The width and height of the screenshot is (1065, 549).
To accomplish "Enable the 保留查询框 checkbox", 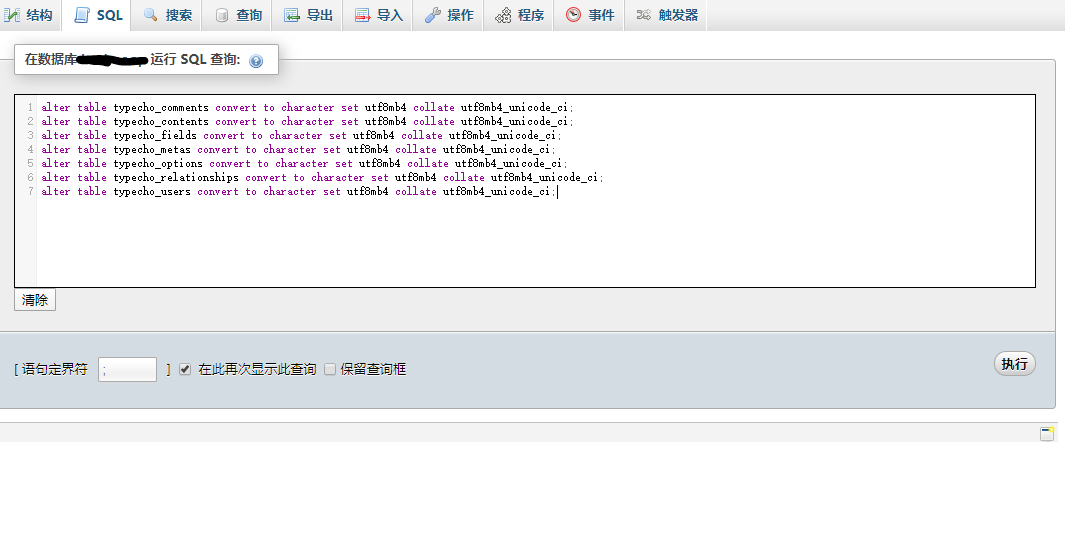I will pos(330,369).
